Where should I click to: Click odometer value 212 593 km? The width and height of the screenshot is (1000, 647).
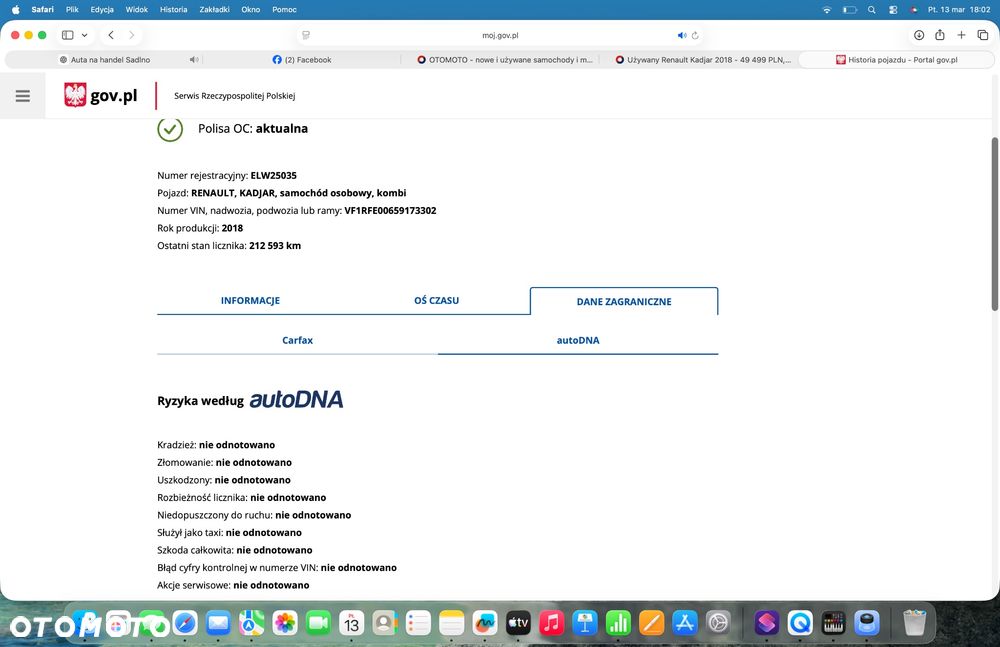coord(275,246)
